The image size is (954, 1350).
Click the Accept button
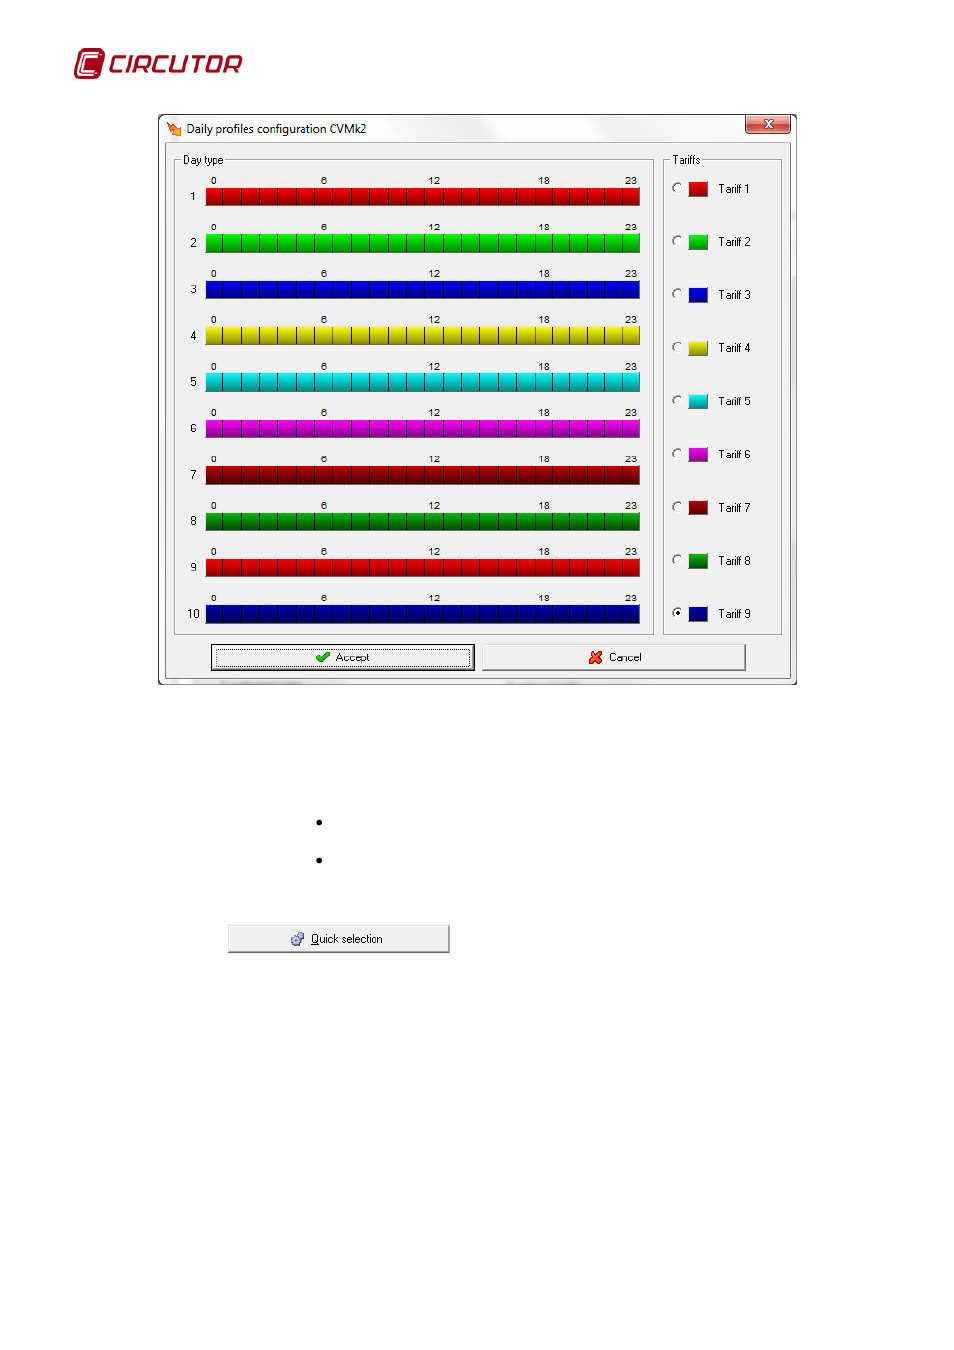342,657
